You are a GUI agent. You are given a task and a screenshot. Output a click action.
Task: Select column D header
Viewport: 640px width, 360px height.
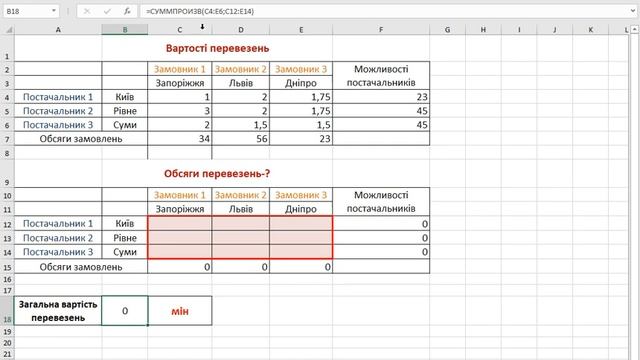point(241,30)
